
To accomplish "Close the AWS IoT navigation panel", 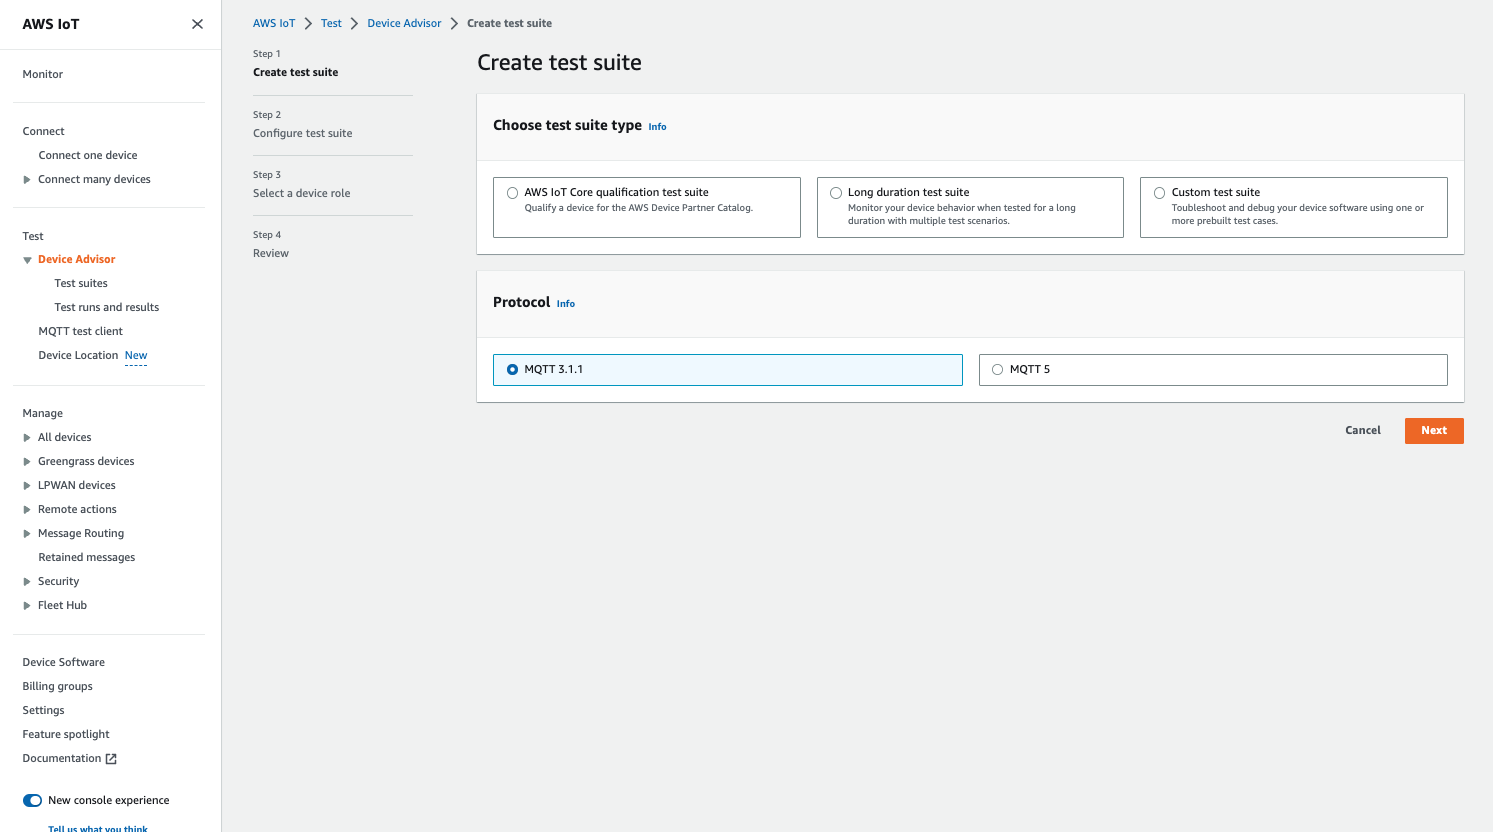I will tap(197, 23).
